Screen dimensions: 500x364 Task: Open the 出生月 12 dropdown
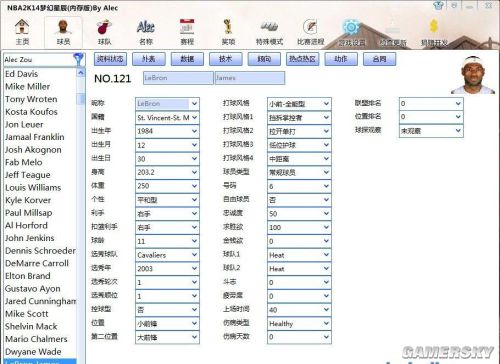167,145
